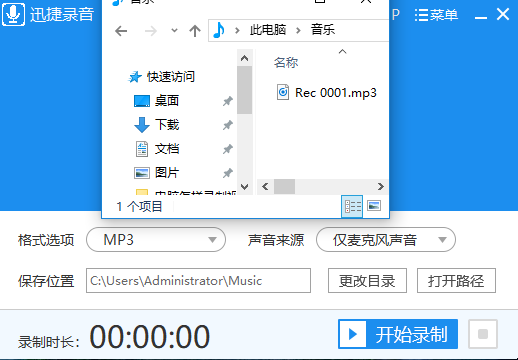Click the Rec 0001.mp3 file icon

point(283,92)
